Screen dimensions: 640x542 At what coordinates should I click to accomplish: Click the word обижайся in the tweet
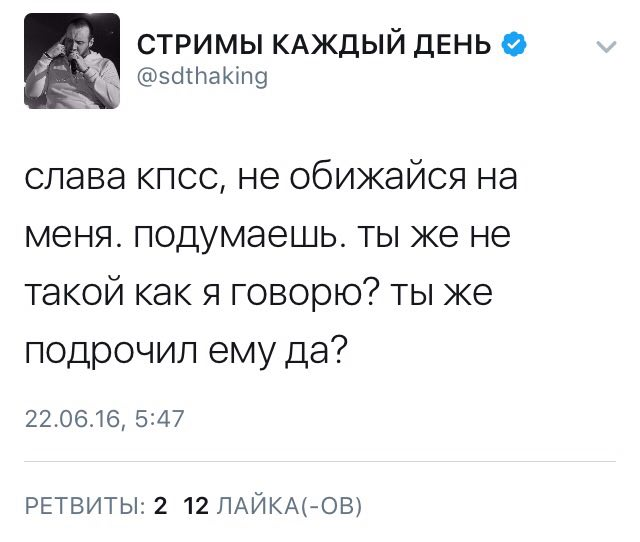point(378,176)
